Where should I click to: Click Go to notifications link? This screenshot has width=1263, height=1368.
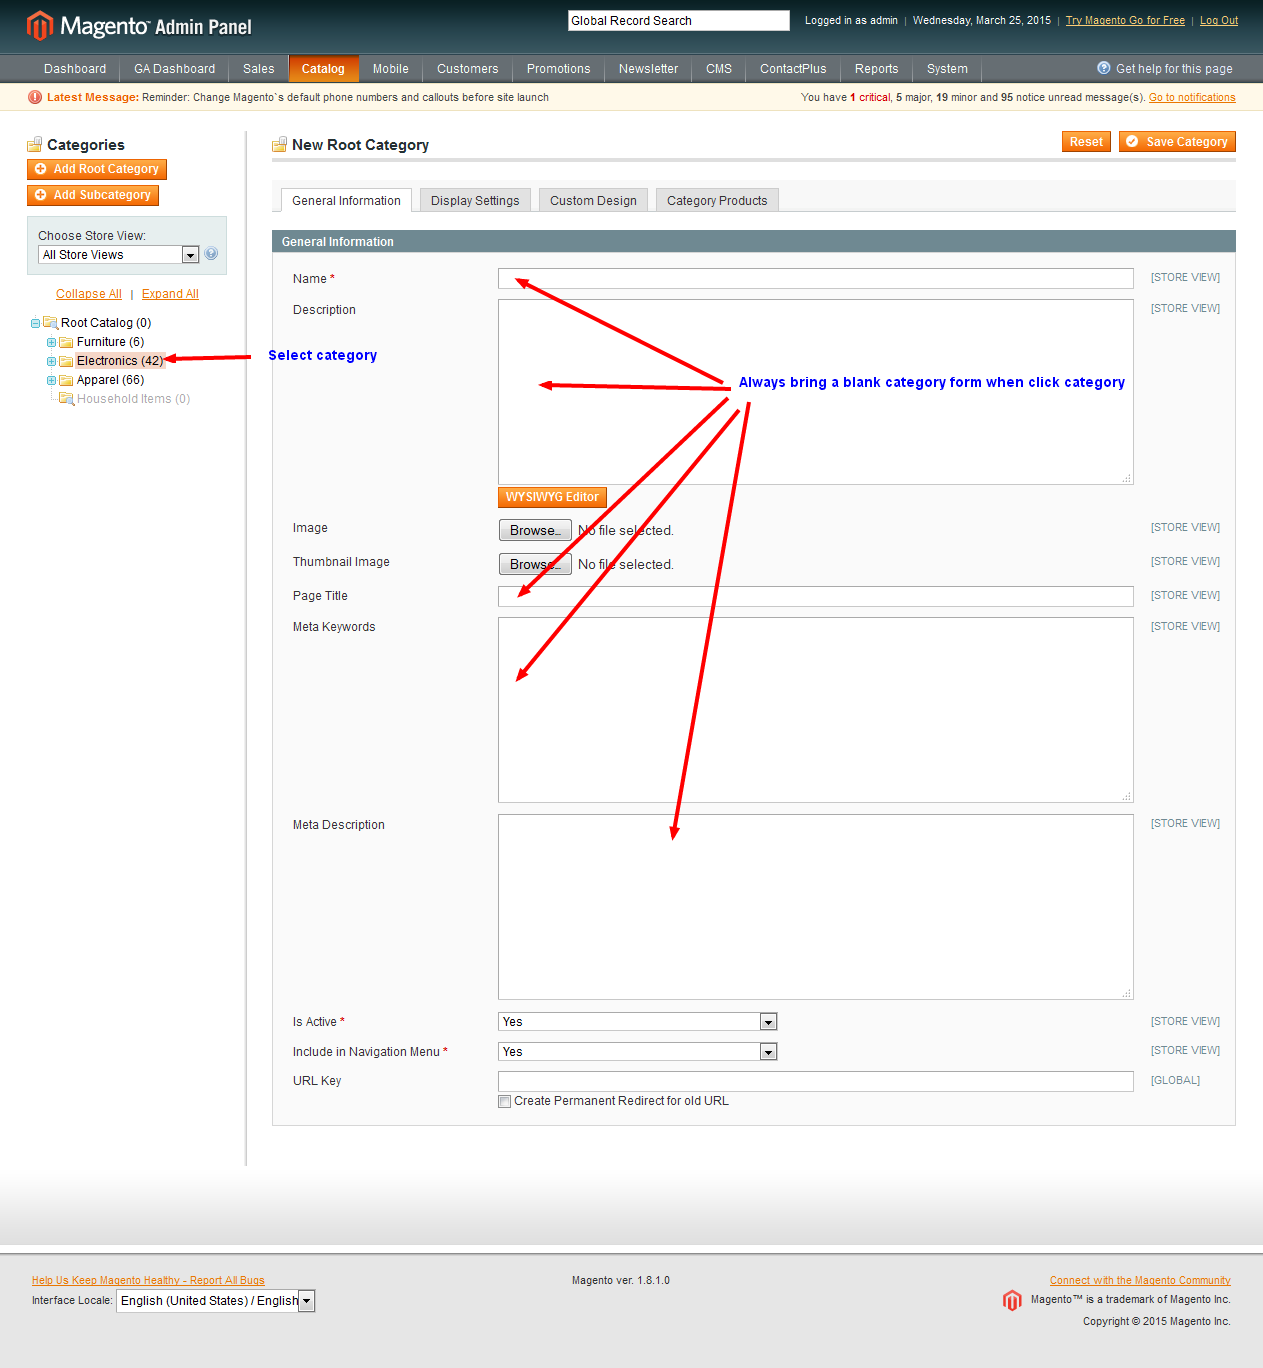(x=1192, y=97)
